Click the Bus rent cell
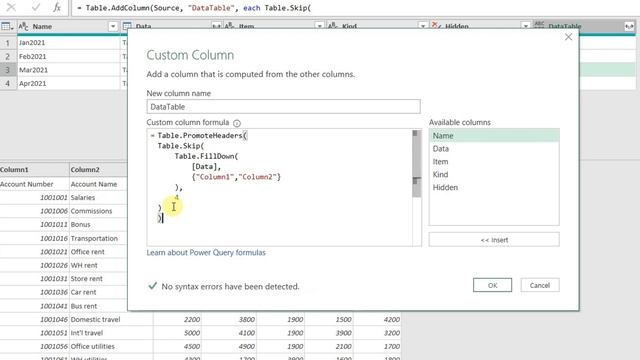This screenshot has width=640, height=360. click(x=98, y=306)
